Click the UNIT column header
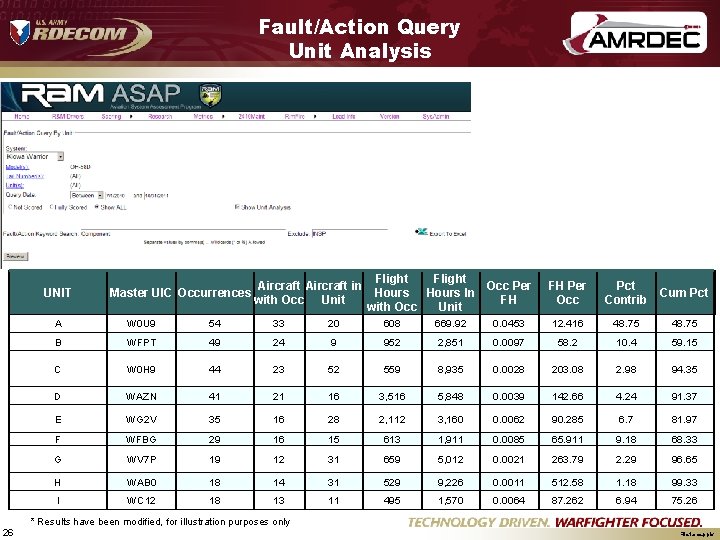 pos(57,292)
